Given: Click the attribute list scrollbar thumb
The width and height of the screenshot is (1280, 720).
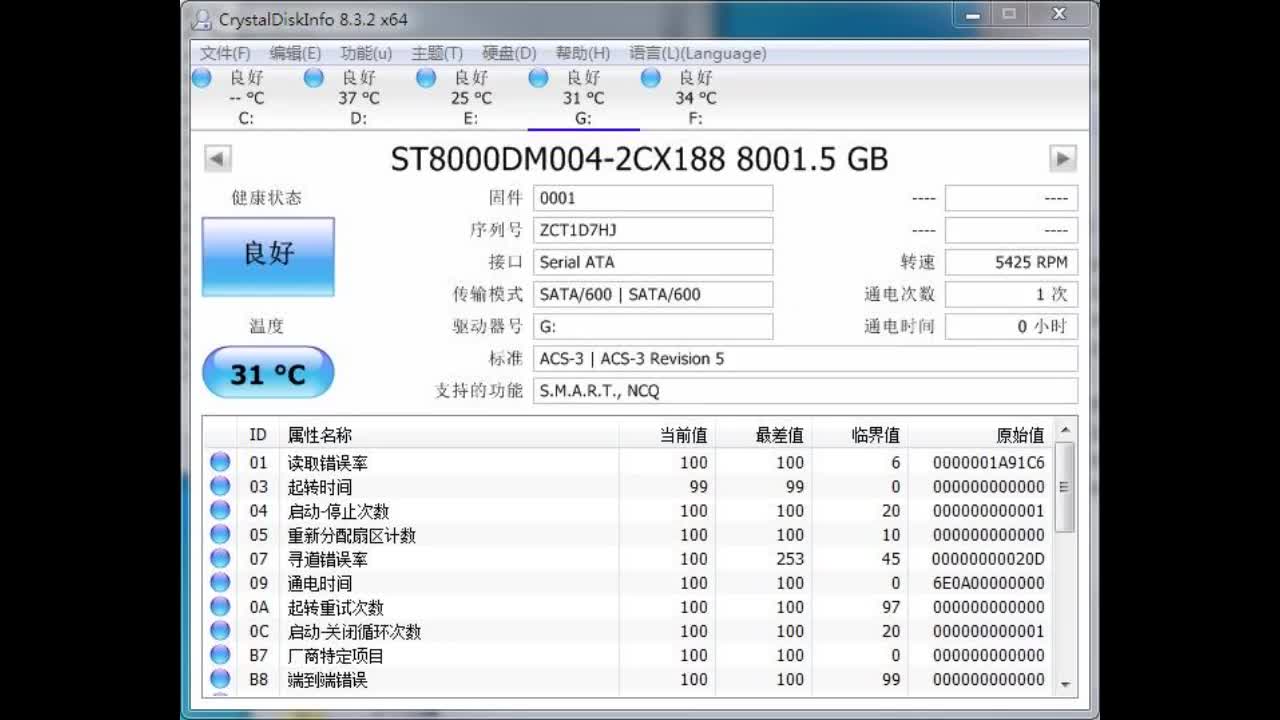Looking at the screenshot, I should (x=1065, y=487).
